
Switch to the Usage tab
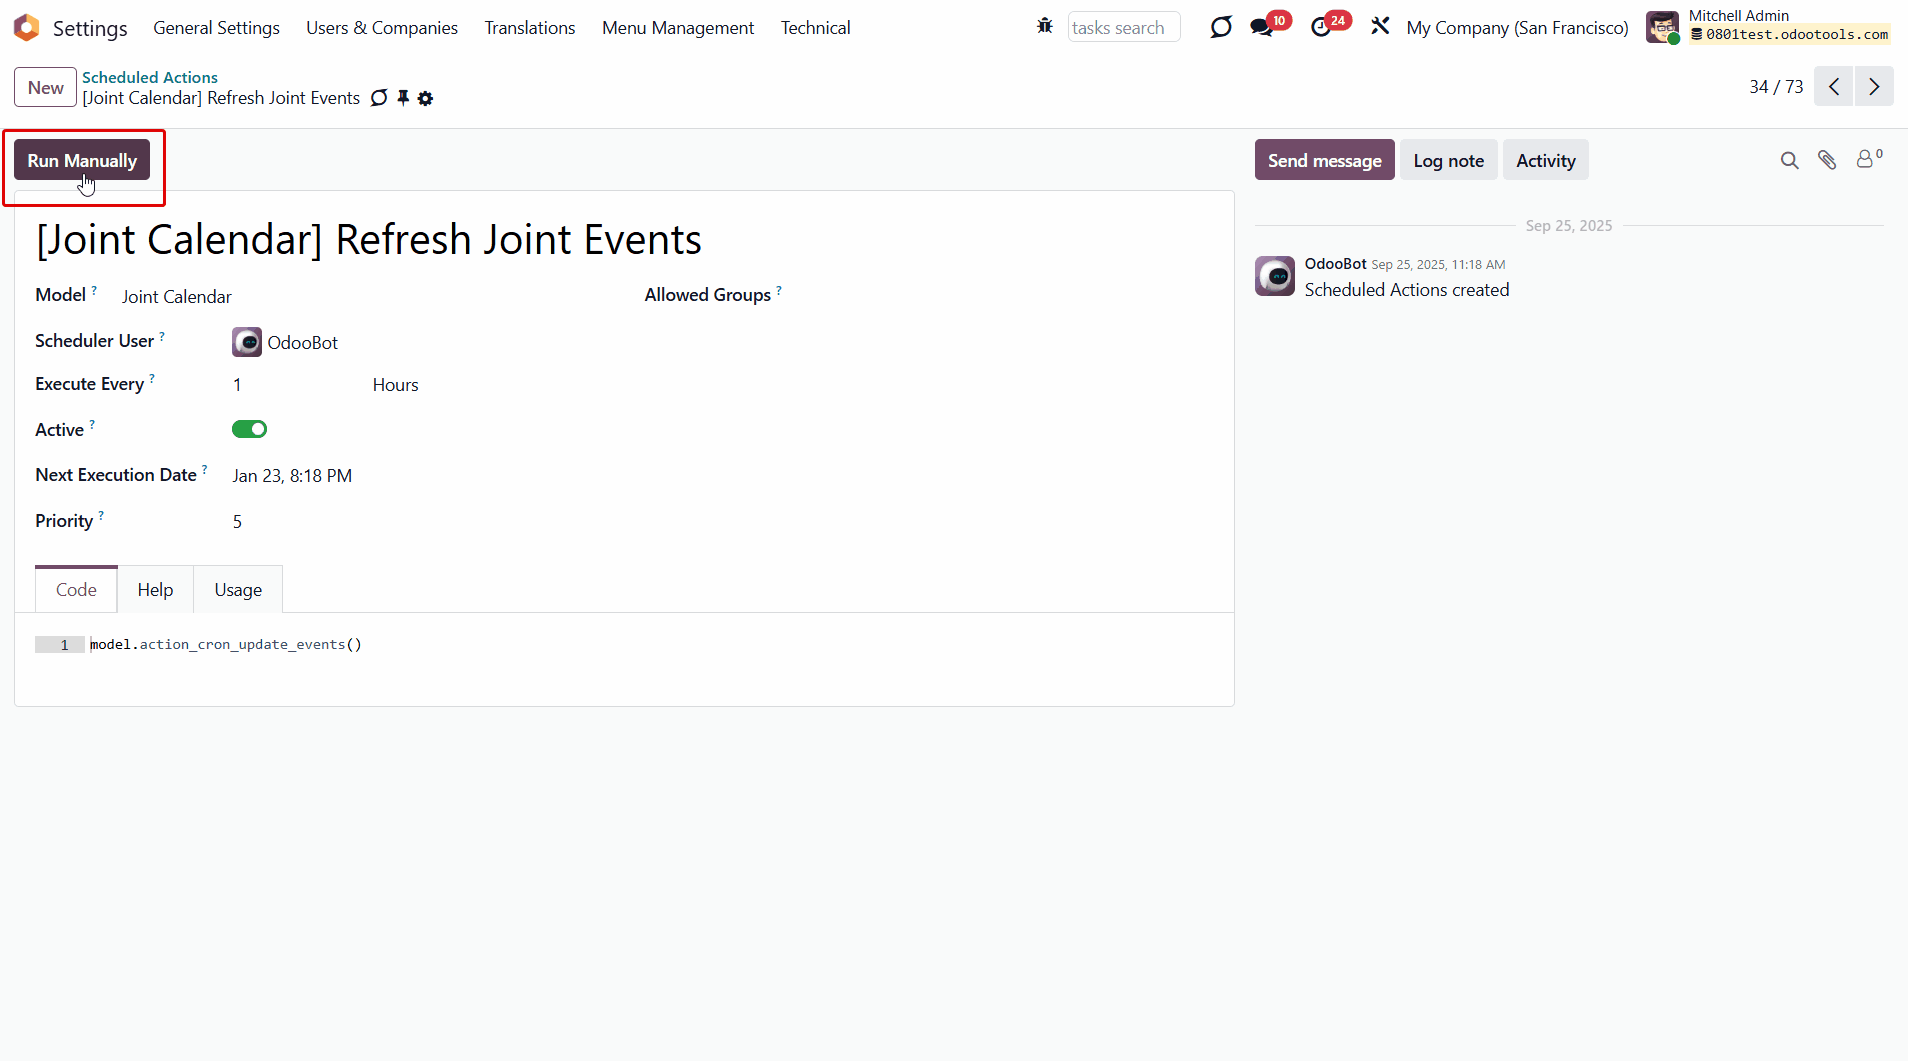tap(238, 590)
